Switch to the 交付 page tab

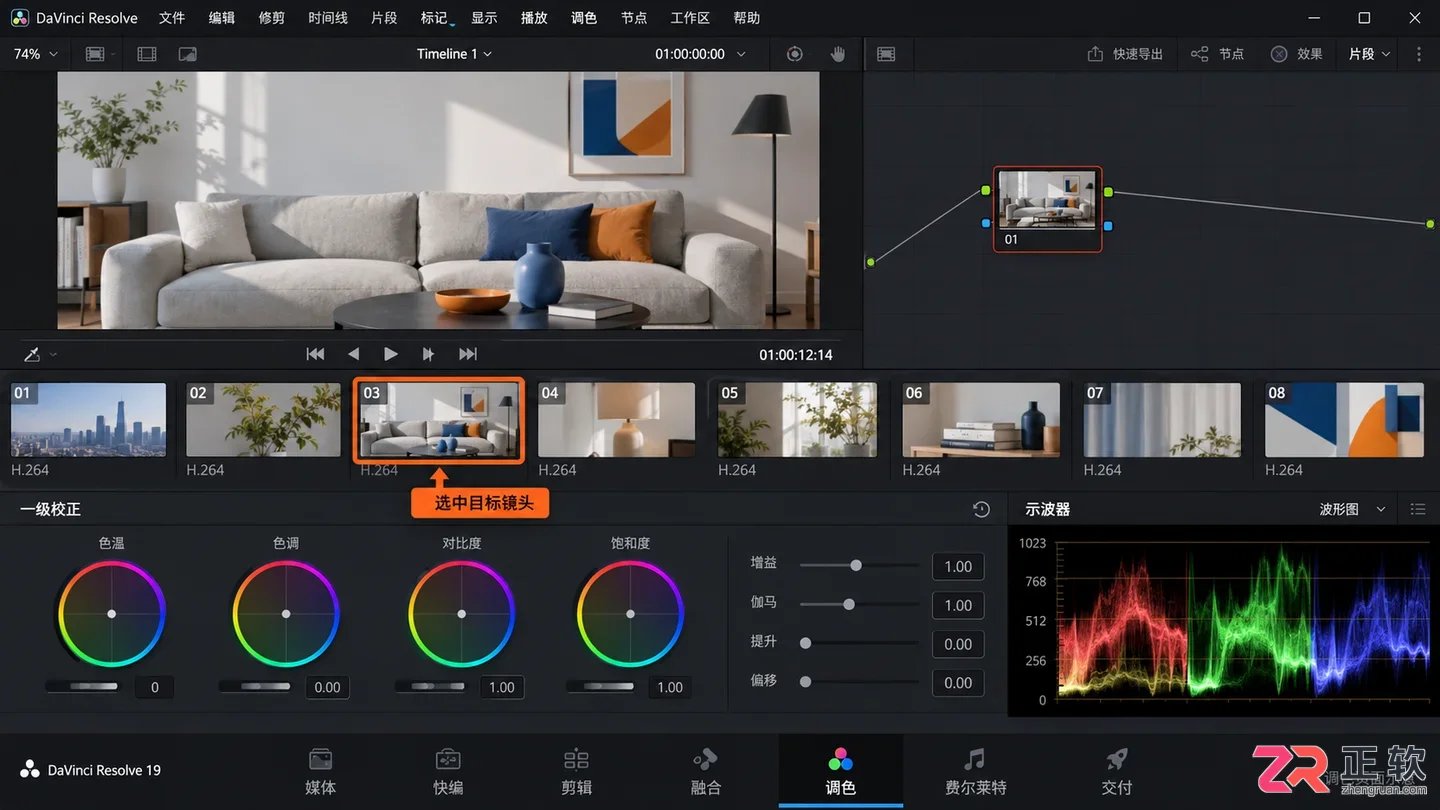click(x=1117, y=772)
